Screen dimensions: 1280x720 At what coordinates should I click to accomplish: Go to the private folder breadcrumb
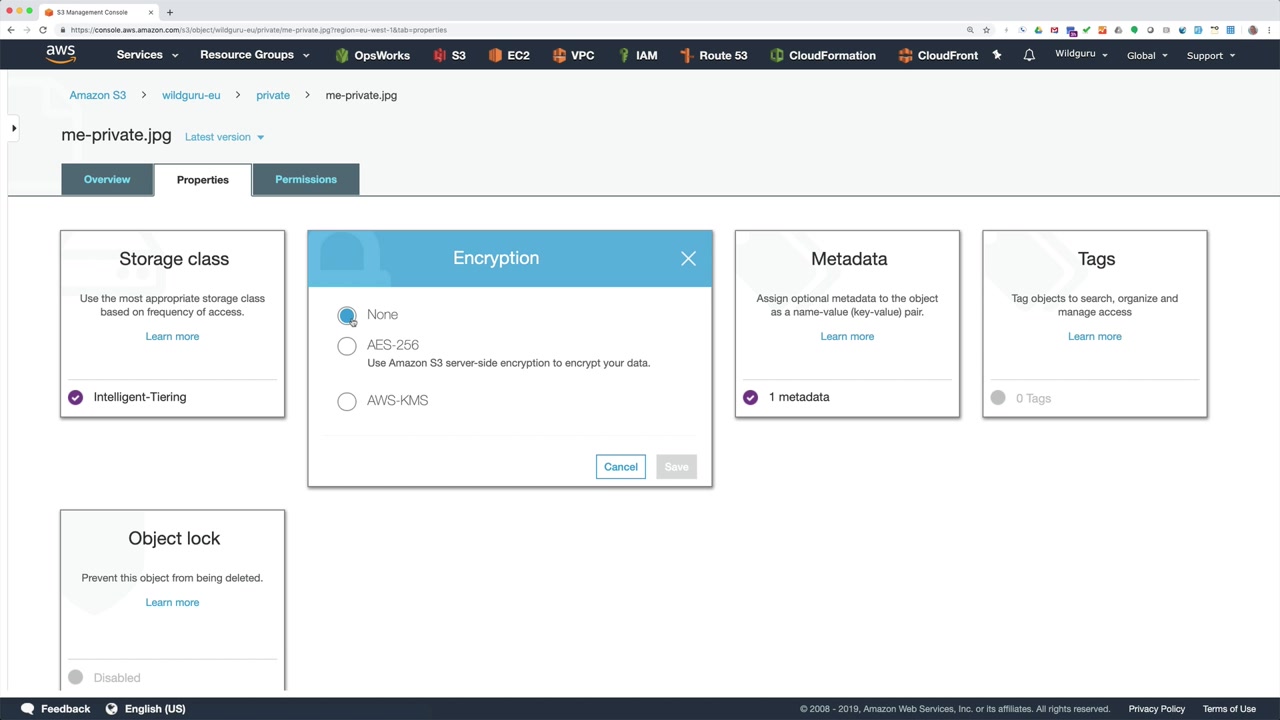click(273, 95)
